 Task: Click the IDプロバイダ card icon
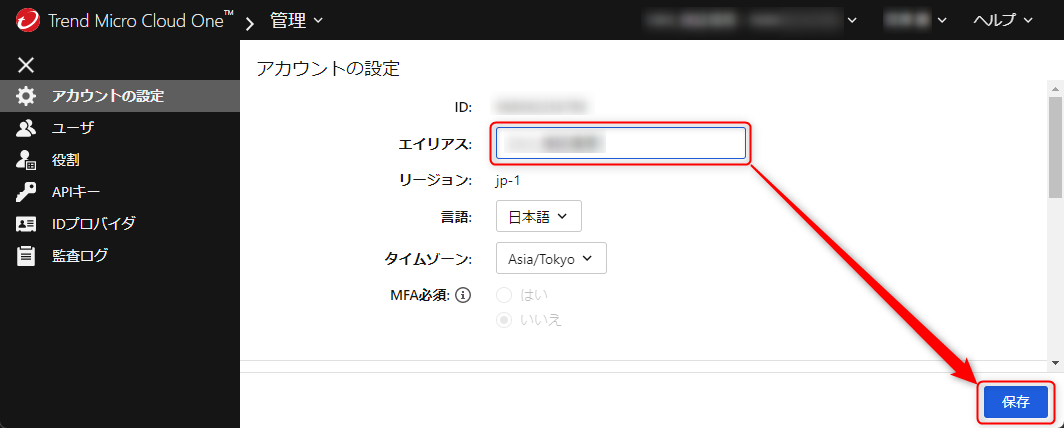tap(26, 223)
